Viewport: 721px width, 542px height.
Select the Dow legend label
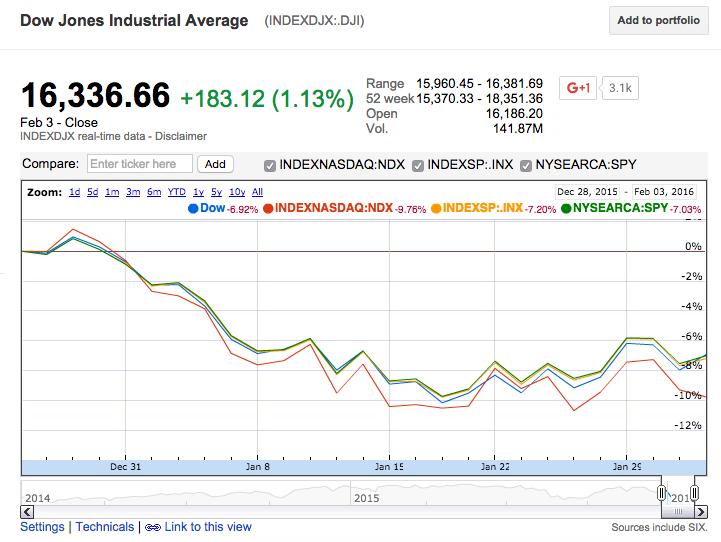[212, 208]
